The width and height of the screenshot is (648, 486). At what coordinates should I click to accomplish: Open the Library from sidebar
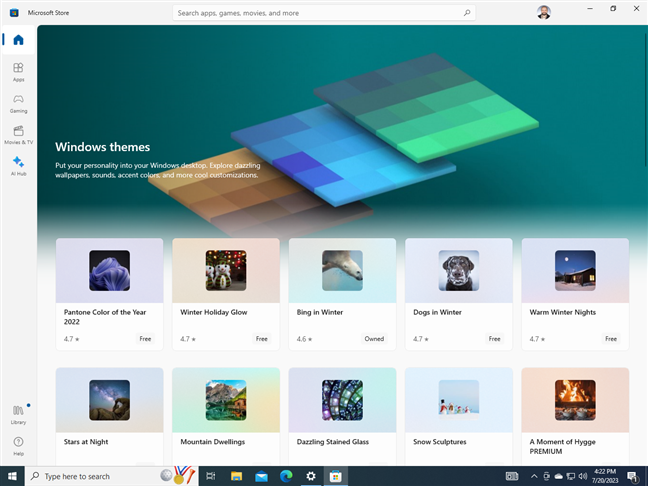18,413
